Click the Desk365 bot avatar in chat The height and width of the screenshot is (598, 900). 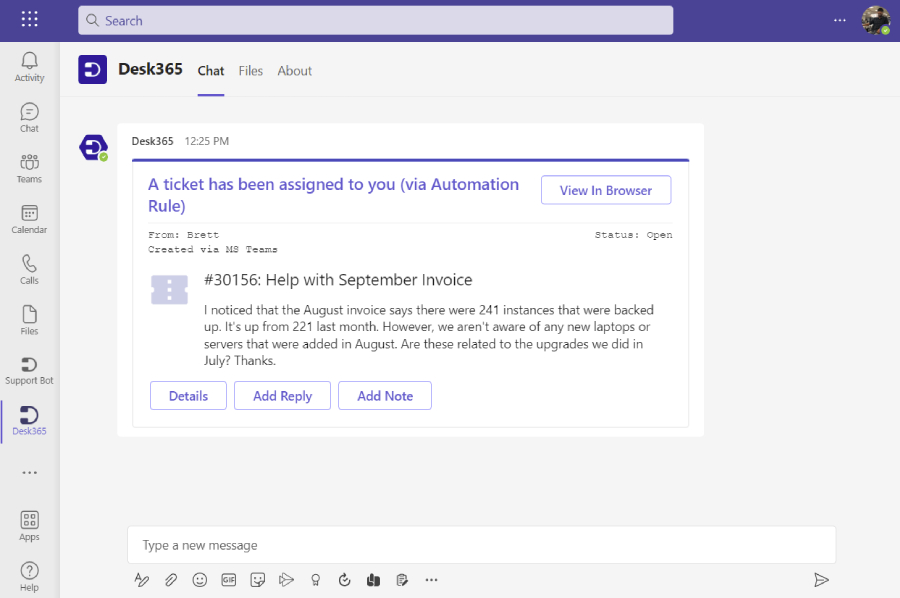(x=94, y=147)
